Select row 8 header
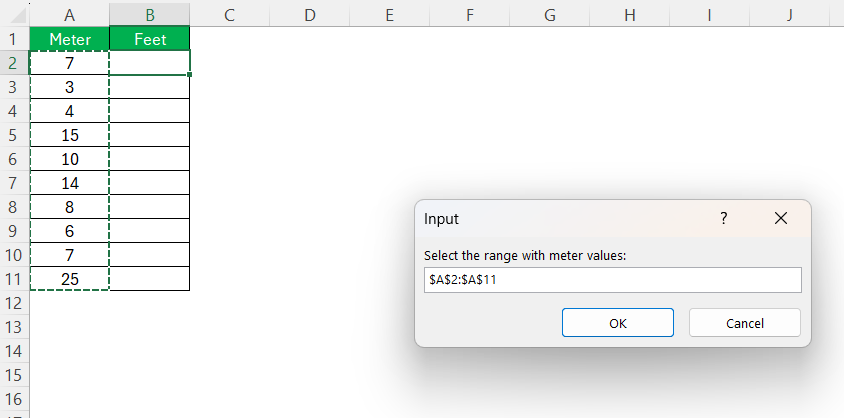This screenshot has height=418, width=844. point(15,207)
